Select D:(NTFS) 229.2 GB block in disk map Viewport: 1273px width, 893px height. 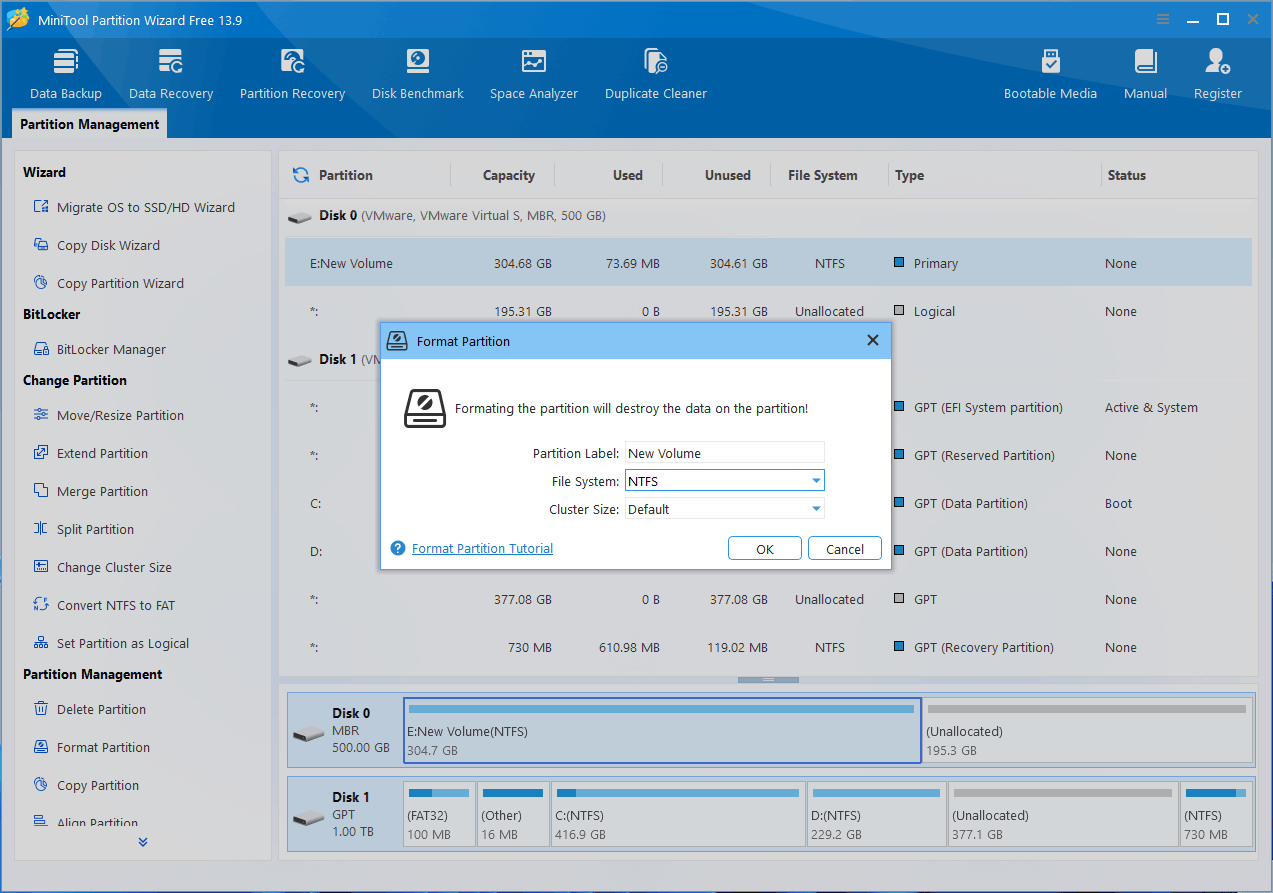tap(876, 815)
